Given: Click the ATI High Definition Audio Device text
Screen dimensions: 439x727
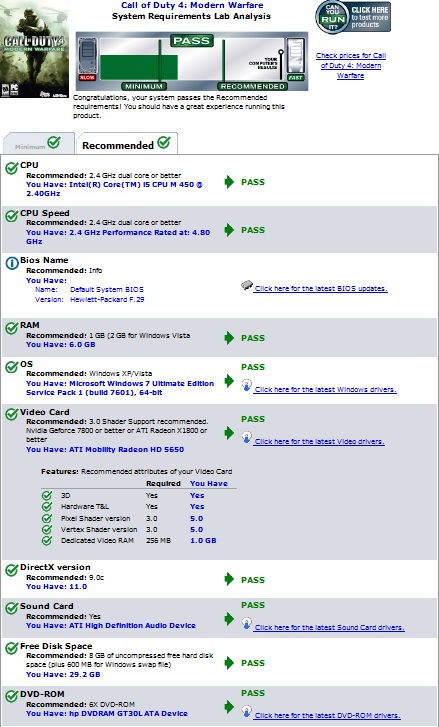Looking at the screenshot, I should click(132, 625).
